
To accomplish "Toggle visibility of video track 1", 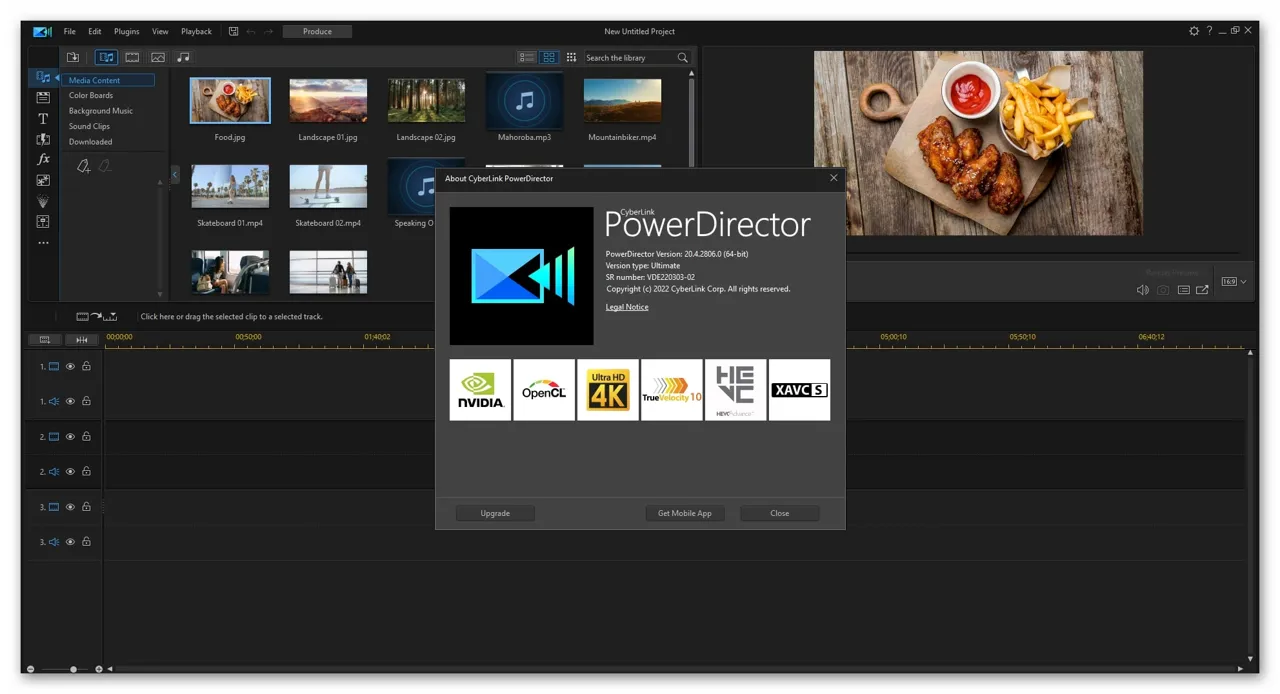I will [x=70, y=367].
